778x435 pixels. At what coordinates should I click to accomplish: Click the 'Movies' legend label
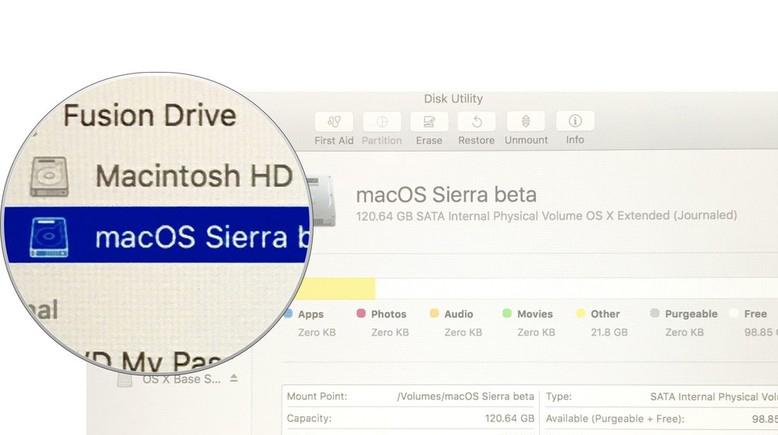(535, 314)
